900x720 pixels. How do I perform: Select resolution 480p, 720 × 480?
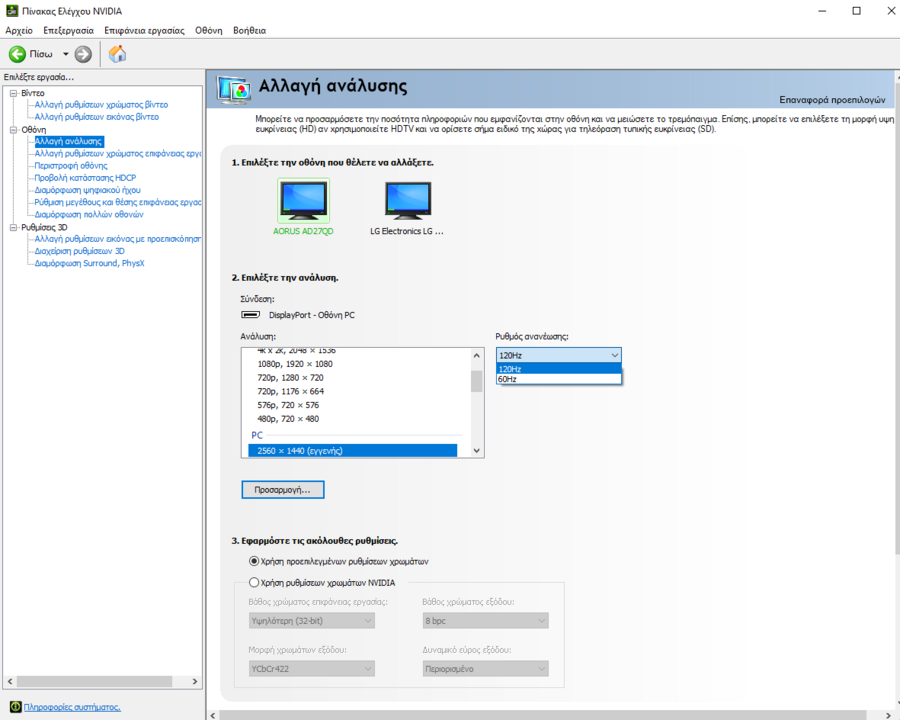coord(288,419)
